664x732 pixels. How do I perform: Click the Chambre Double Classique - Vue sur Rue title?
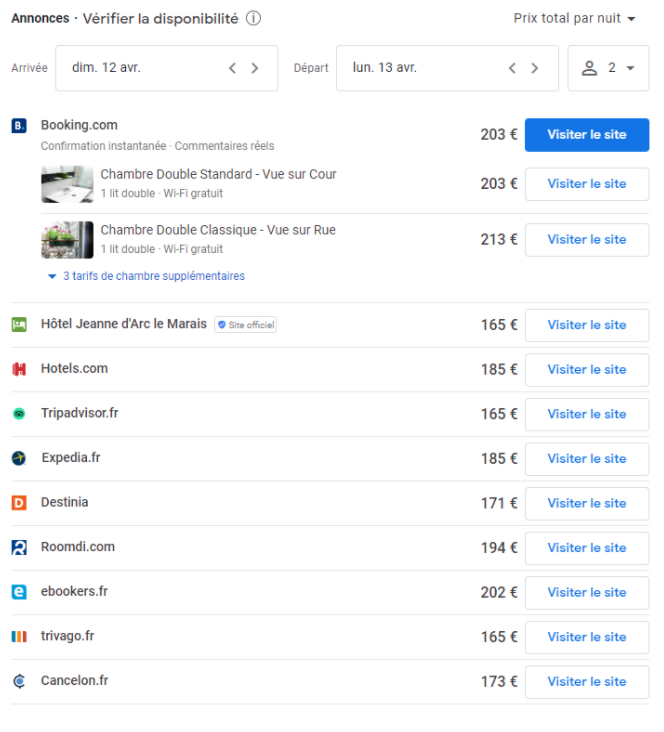(x=218, y=230)
